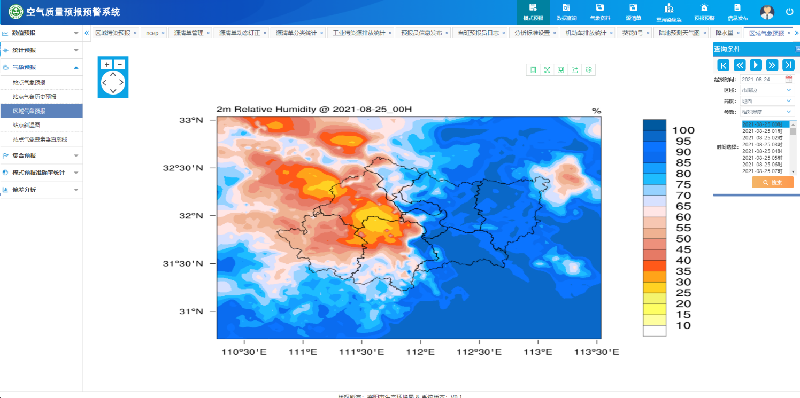The height and width of the screenshot is (398, 800).
Task: Step forward with the double-right arrow button
Action: (772, 65)
